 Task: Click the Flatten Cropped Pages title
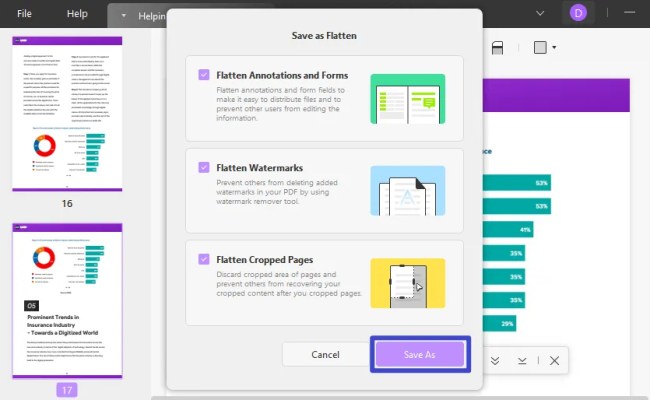[264, 260]
